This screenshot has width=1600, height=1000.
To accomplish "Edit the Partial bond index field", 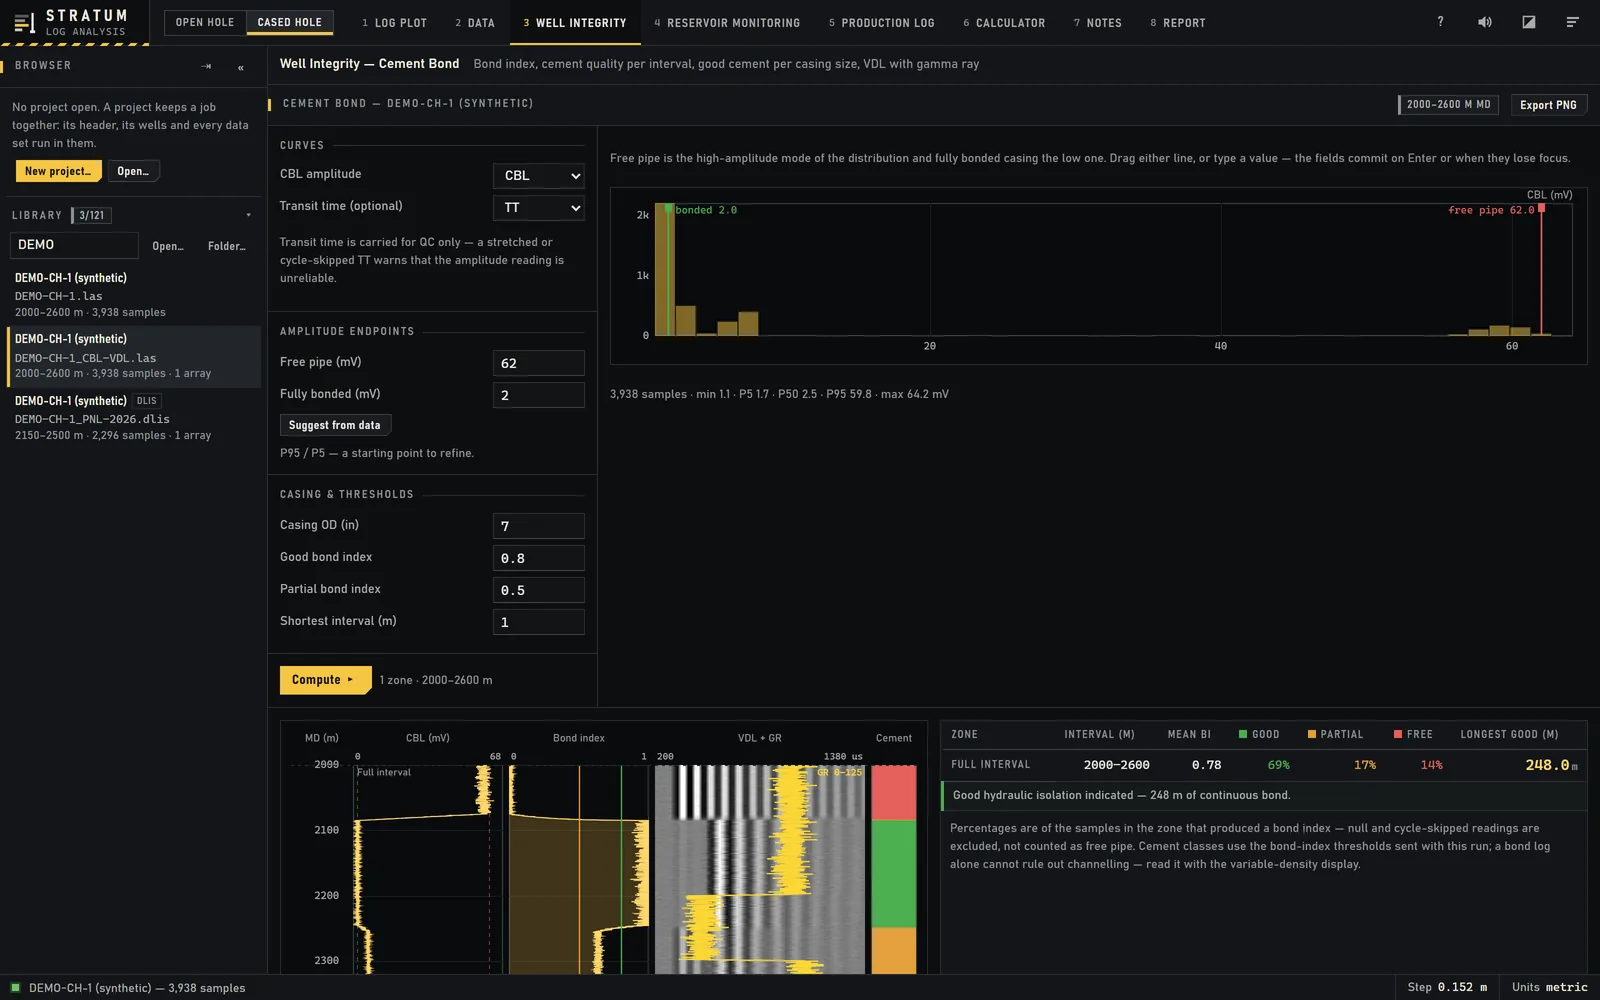I will pos(539,590).
